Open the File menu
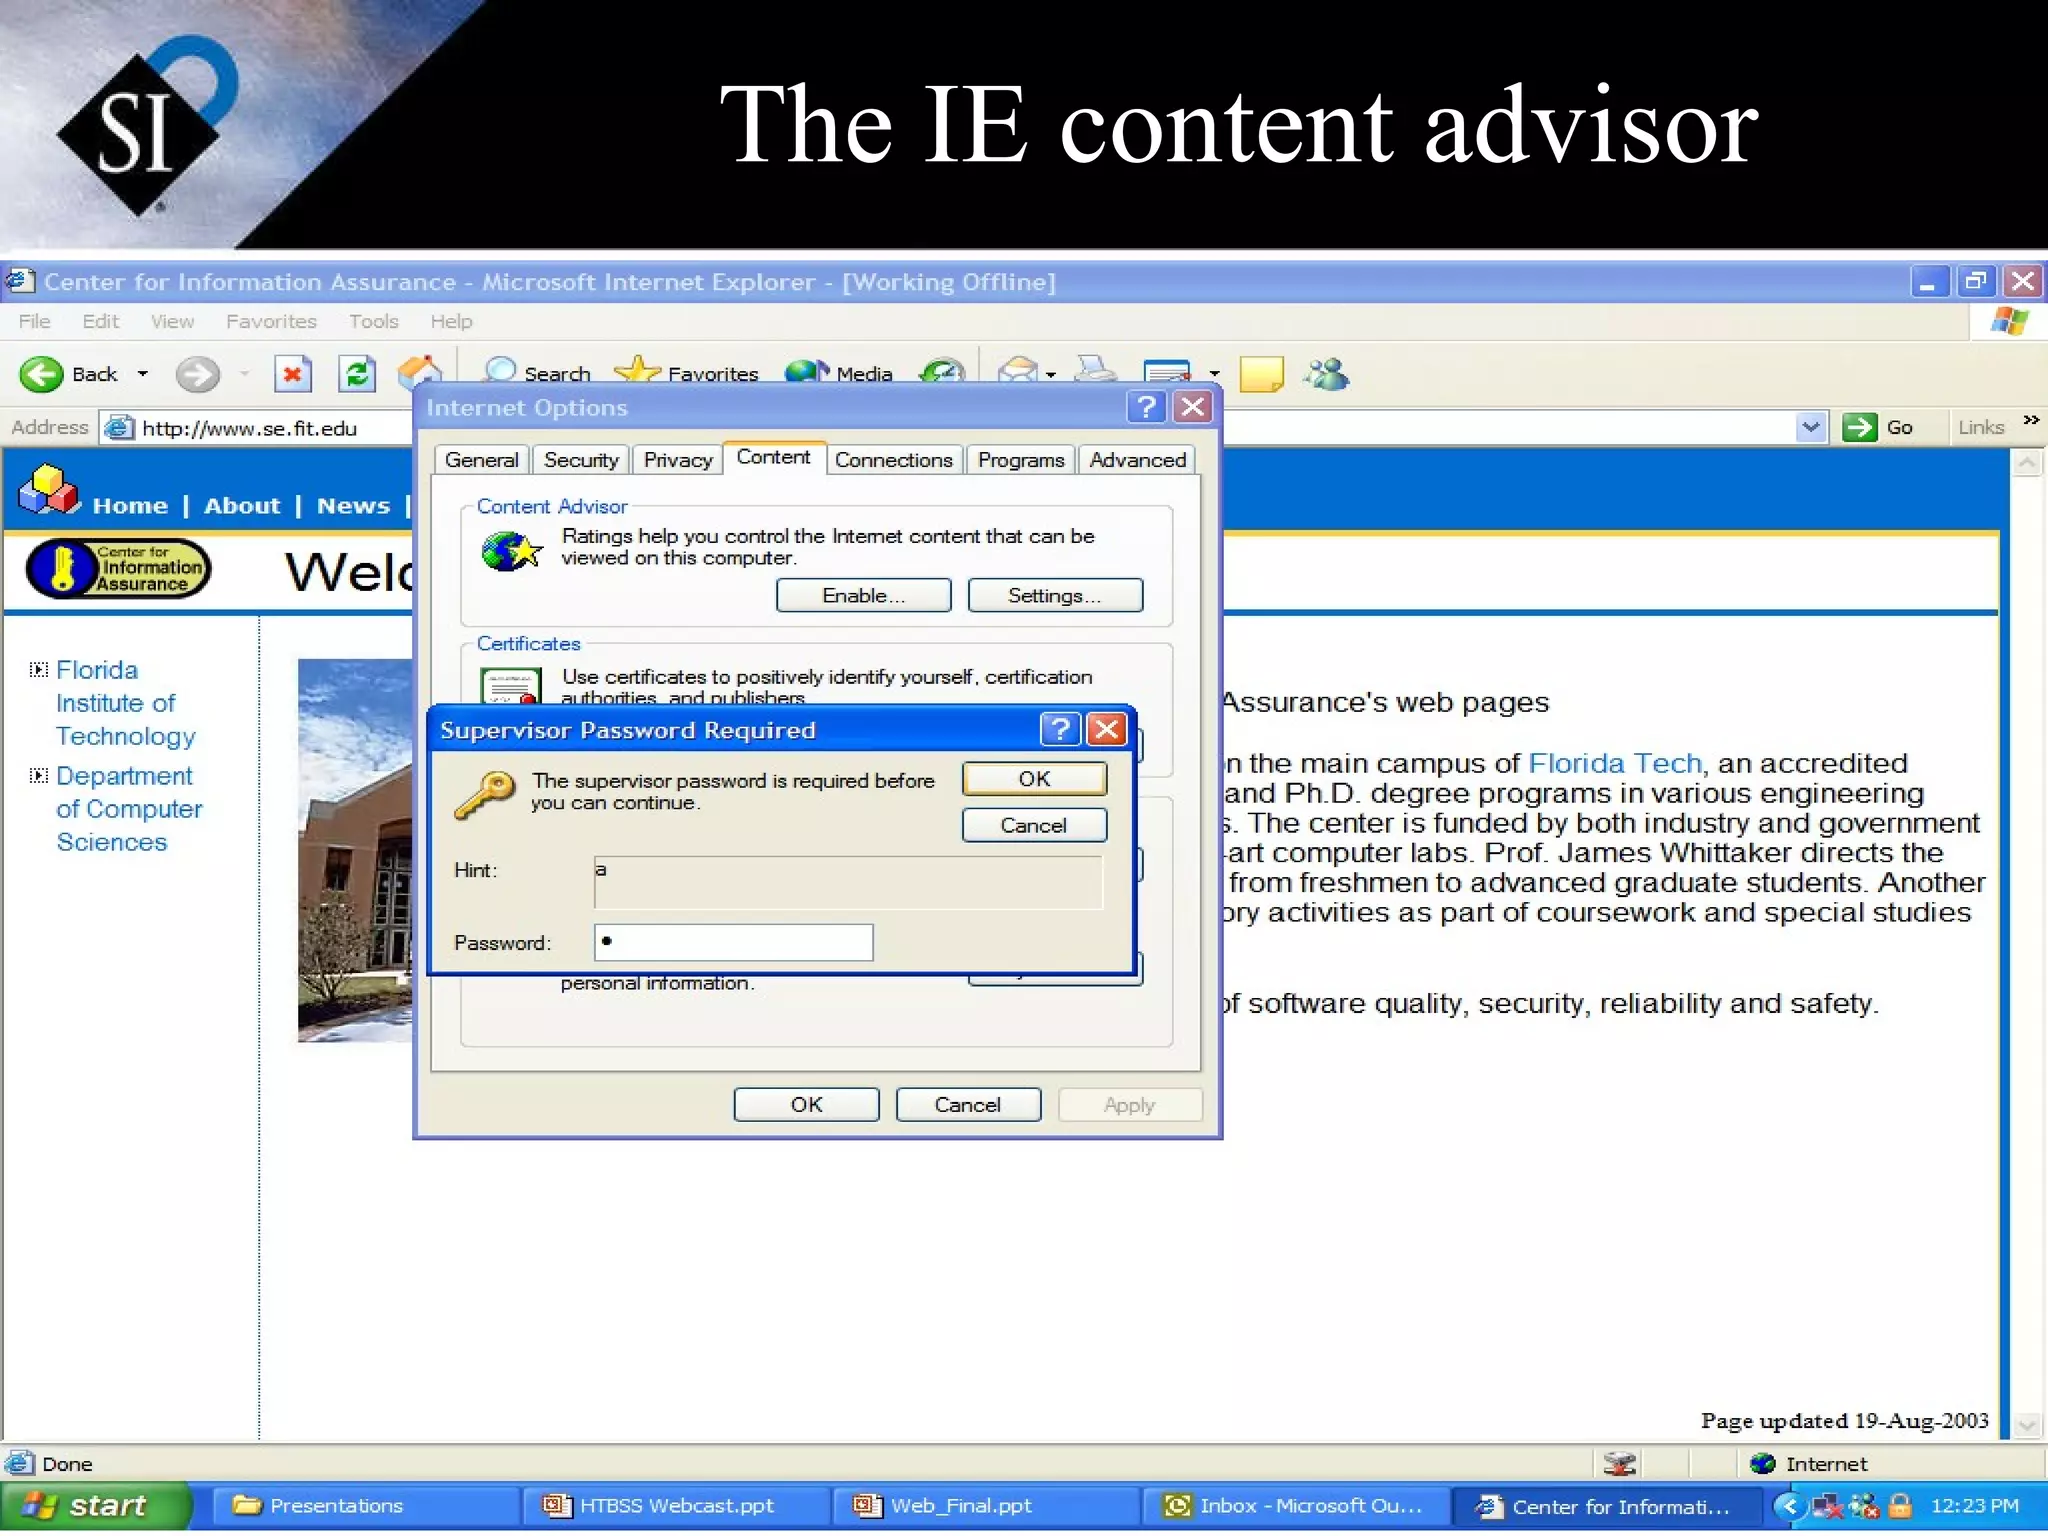Image resolution: width=2048 pixels, height=1536 pixels. click(34, 321)
